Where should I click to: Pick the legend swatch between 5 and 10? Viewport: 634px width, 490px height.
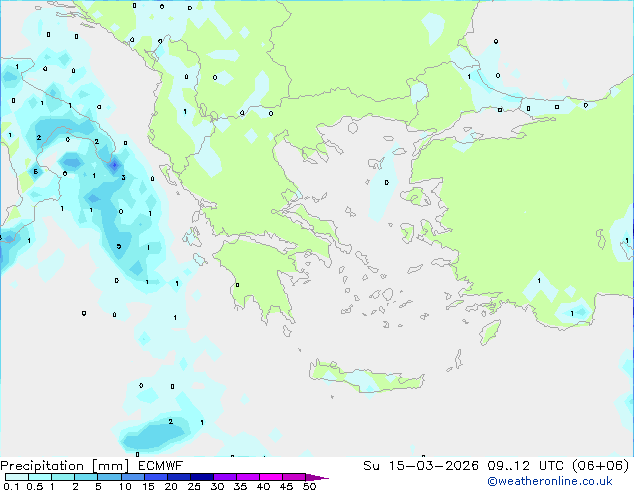109,477
